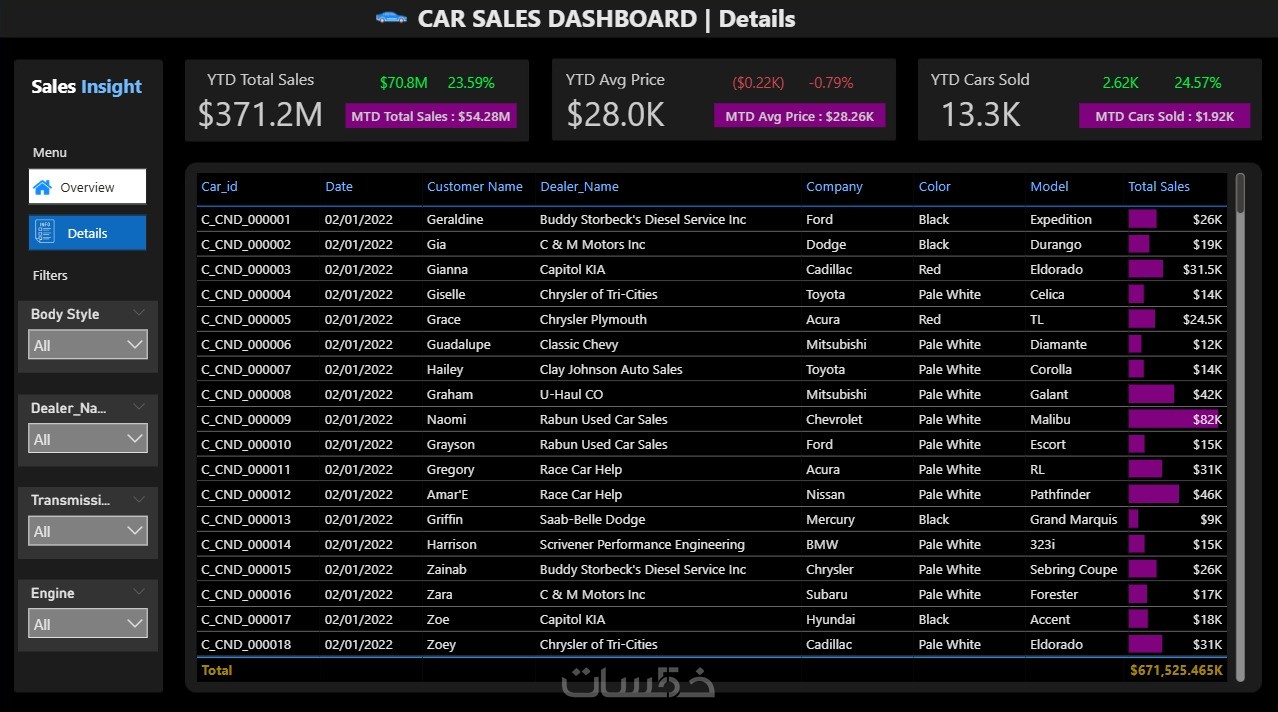Click dealer Clay Johnson Auto Sales
Viewport: 1278px width, 712px height.
(611, 369)
